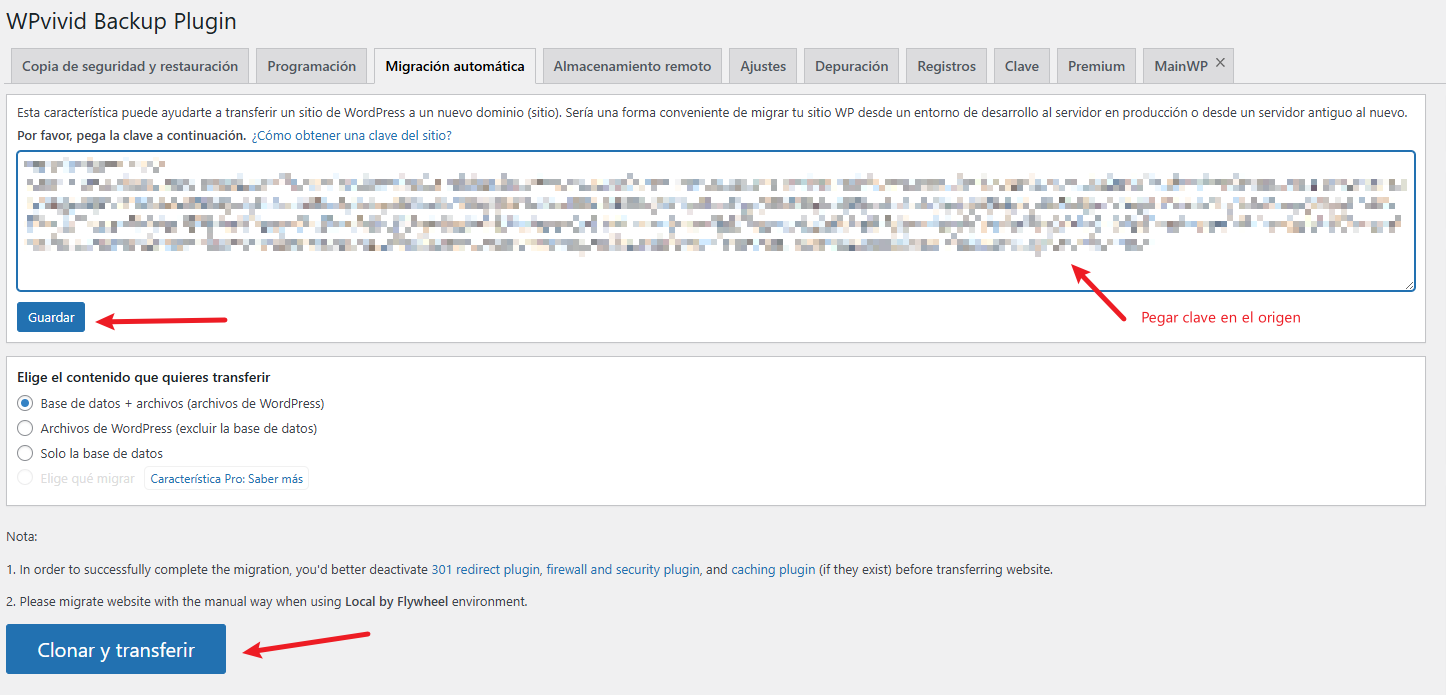Switch to the Clave tab
Screen dimensions: 1446x695
[x=1021, y=67]
